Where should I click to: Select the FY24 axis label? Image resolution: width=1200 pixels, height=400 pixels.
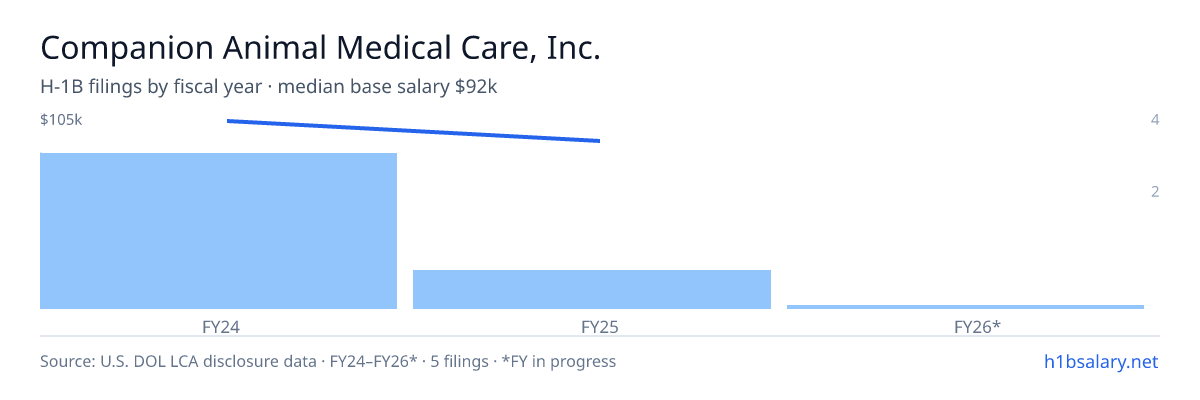(219, 326)
